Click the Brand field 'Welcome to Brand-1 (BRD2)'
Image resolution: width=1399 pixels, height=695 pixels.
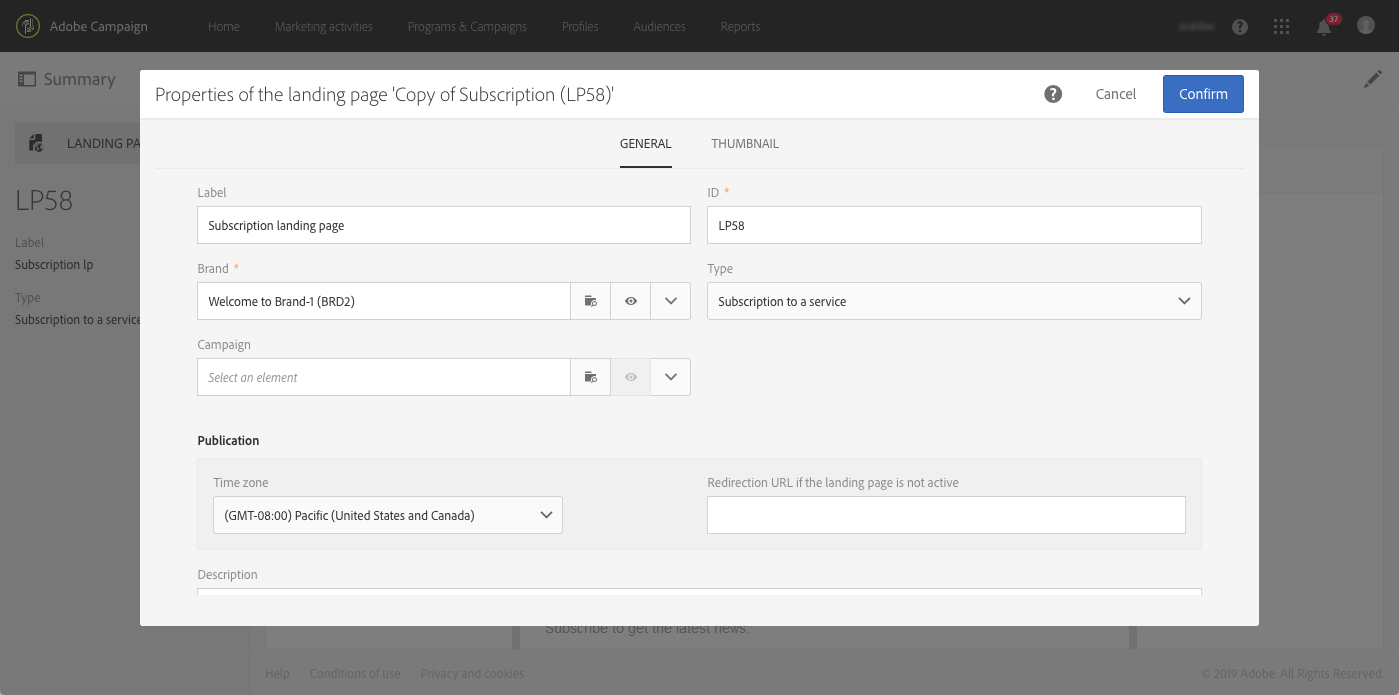tap(384, 301)
